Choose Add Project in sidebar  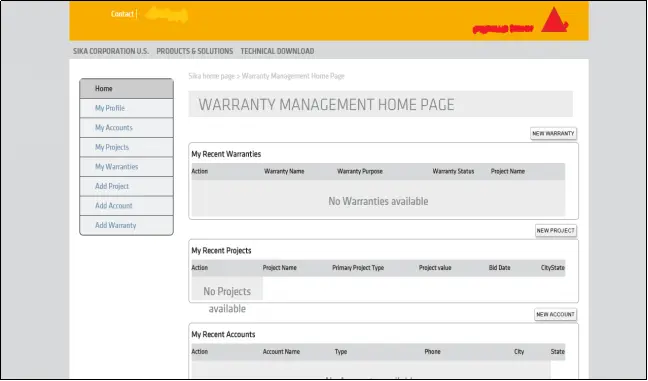(126, 186)
